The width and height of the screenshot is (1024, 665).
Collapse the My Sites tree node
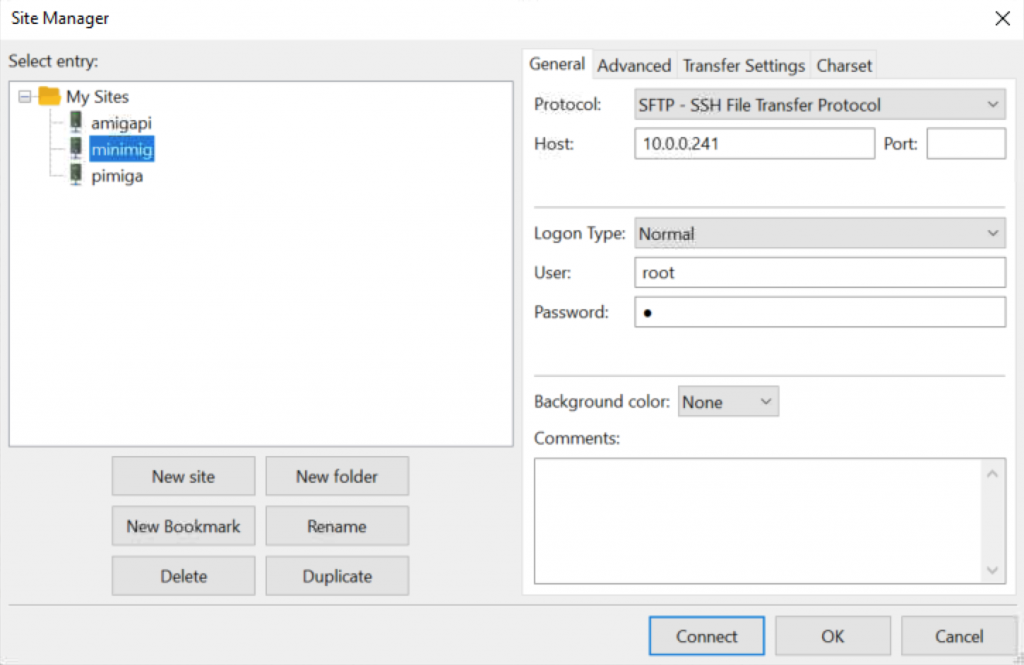pyautogui.click(x=25, y=97)
